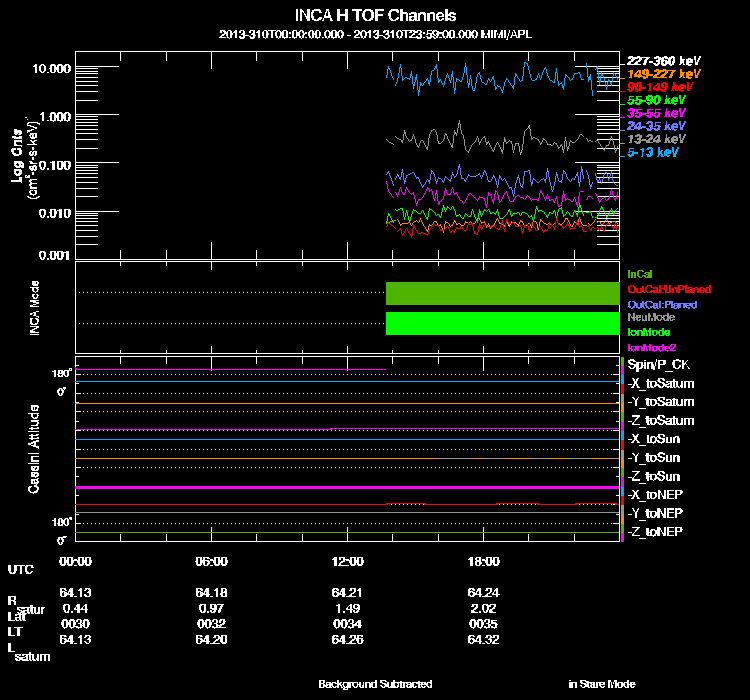Viewport: 750px width, 700px height.
Task: Click the 'OutCal:Planed' legend entry
Action: click(x=662, y=305)
